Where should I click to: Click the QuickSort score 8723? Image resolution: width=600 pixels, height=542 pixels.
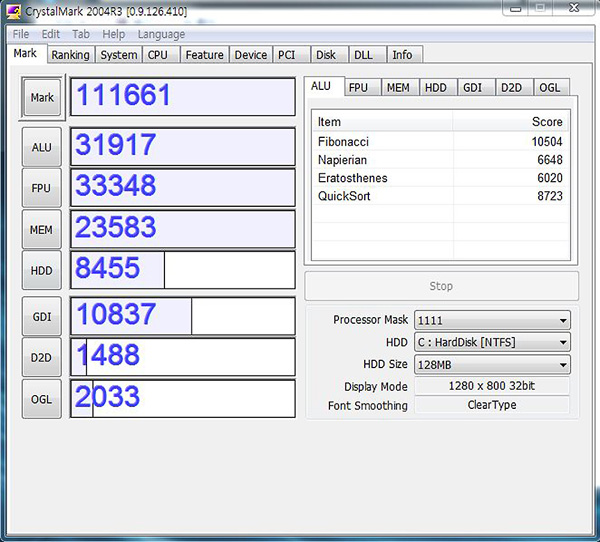(x=549, y=196)
